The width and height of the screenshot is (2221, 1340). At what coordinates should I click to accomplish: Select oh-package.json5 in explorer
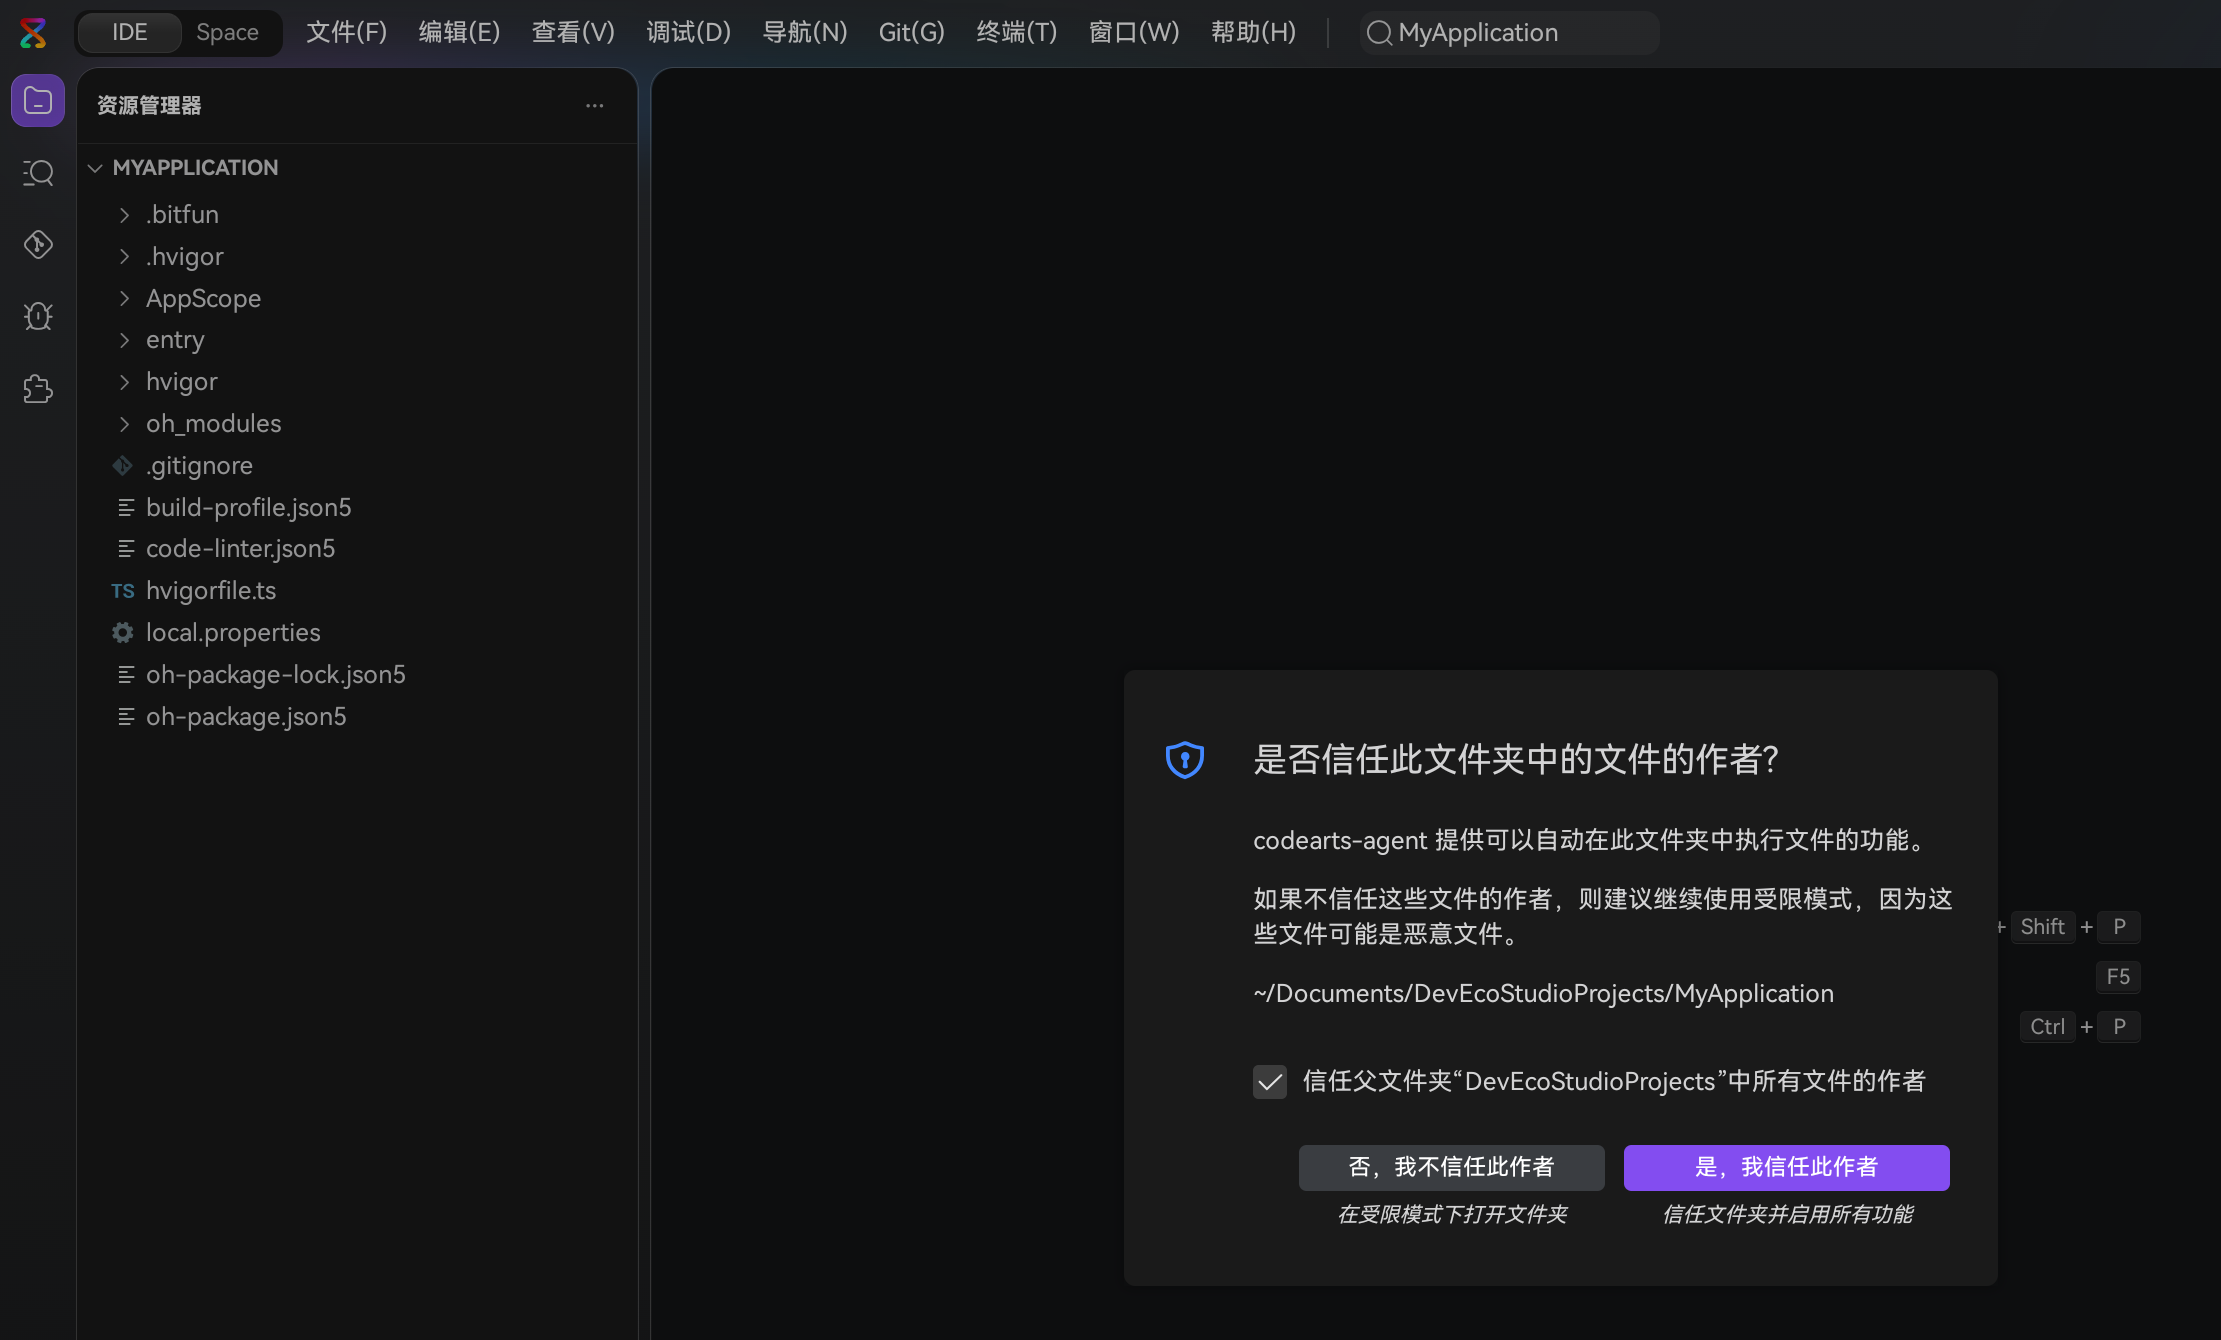[x=357, y=717]
